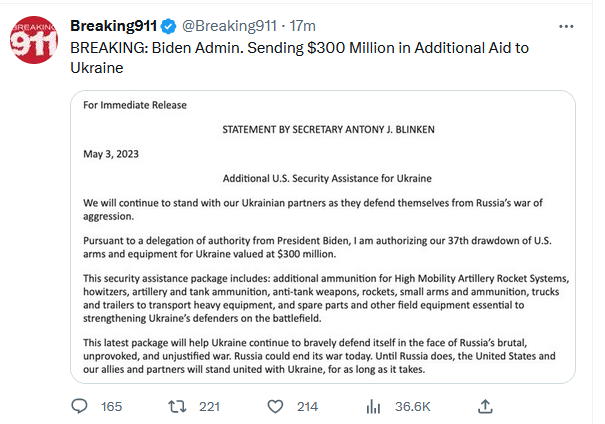The image size is (605, 424).
Task: Click the 'May 3, 2023' date in statement
Action: [x=113, y=154]
